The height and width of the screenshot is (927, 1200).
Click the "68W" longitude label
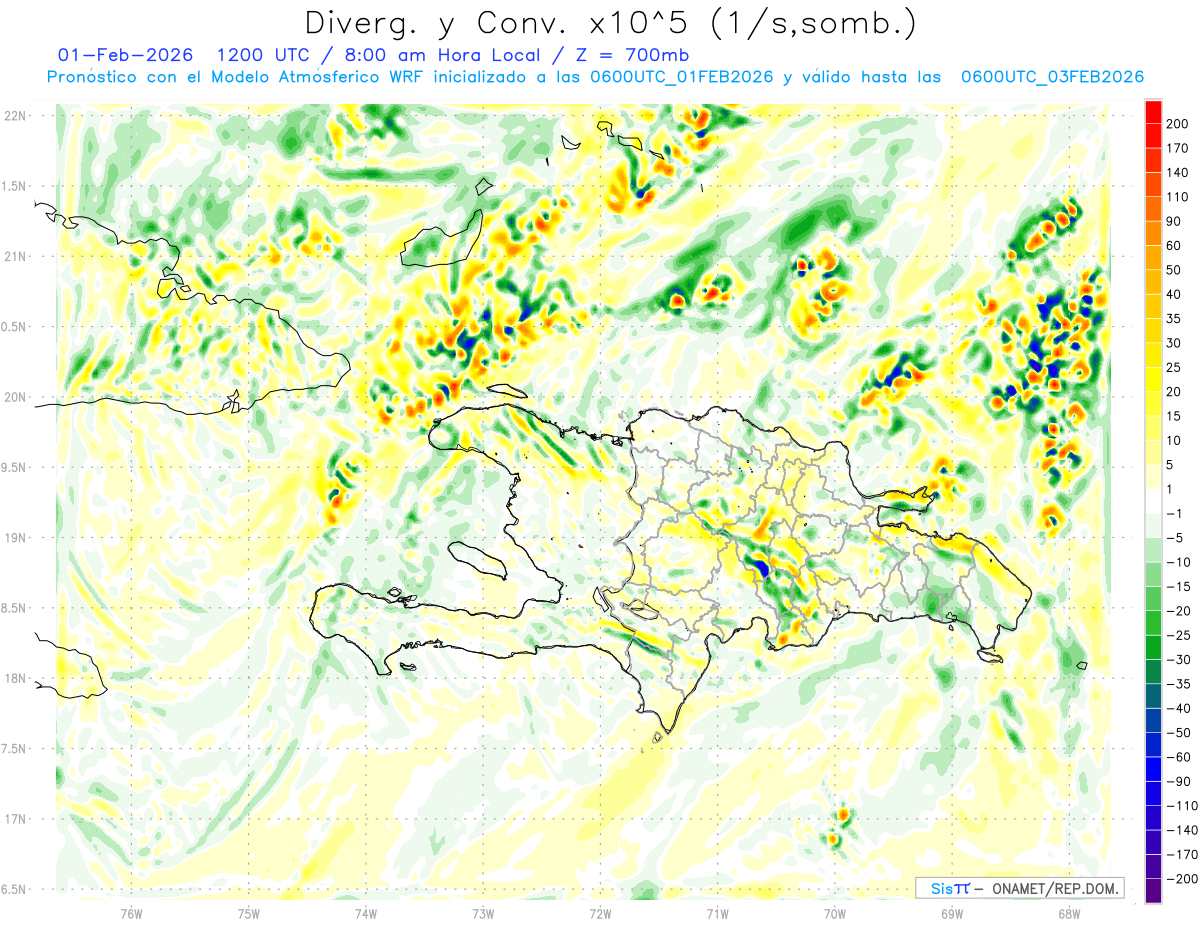tap(1069, 914)
